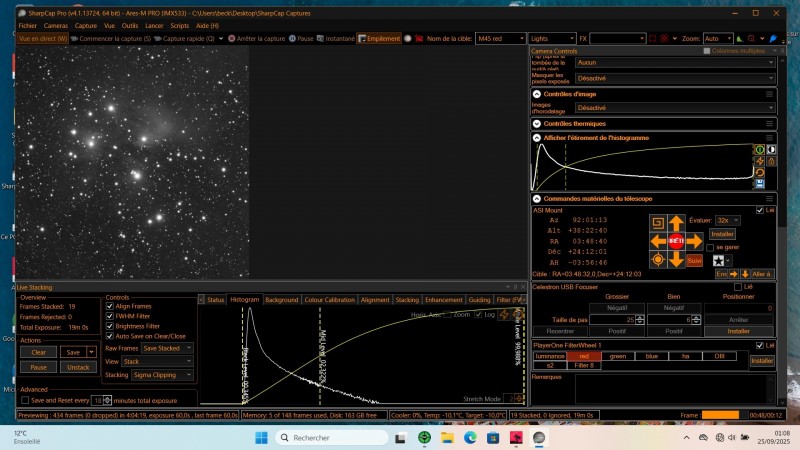Toggle the PlayerOne FilterWheel Lié checkbox
The height and width of the screenshot is (450, 800).
(x=760, y=345)
